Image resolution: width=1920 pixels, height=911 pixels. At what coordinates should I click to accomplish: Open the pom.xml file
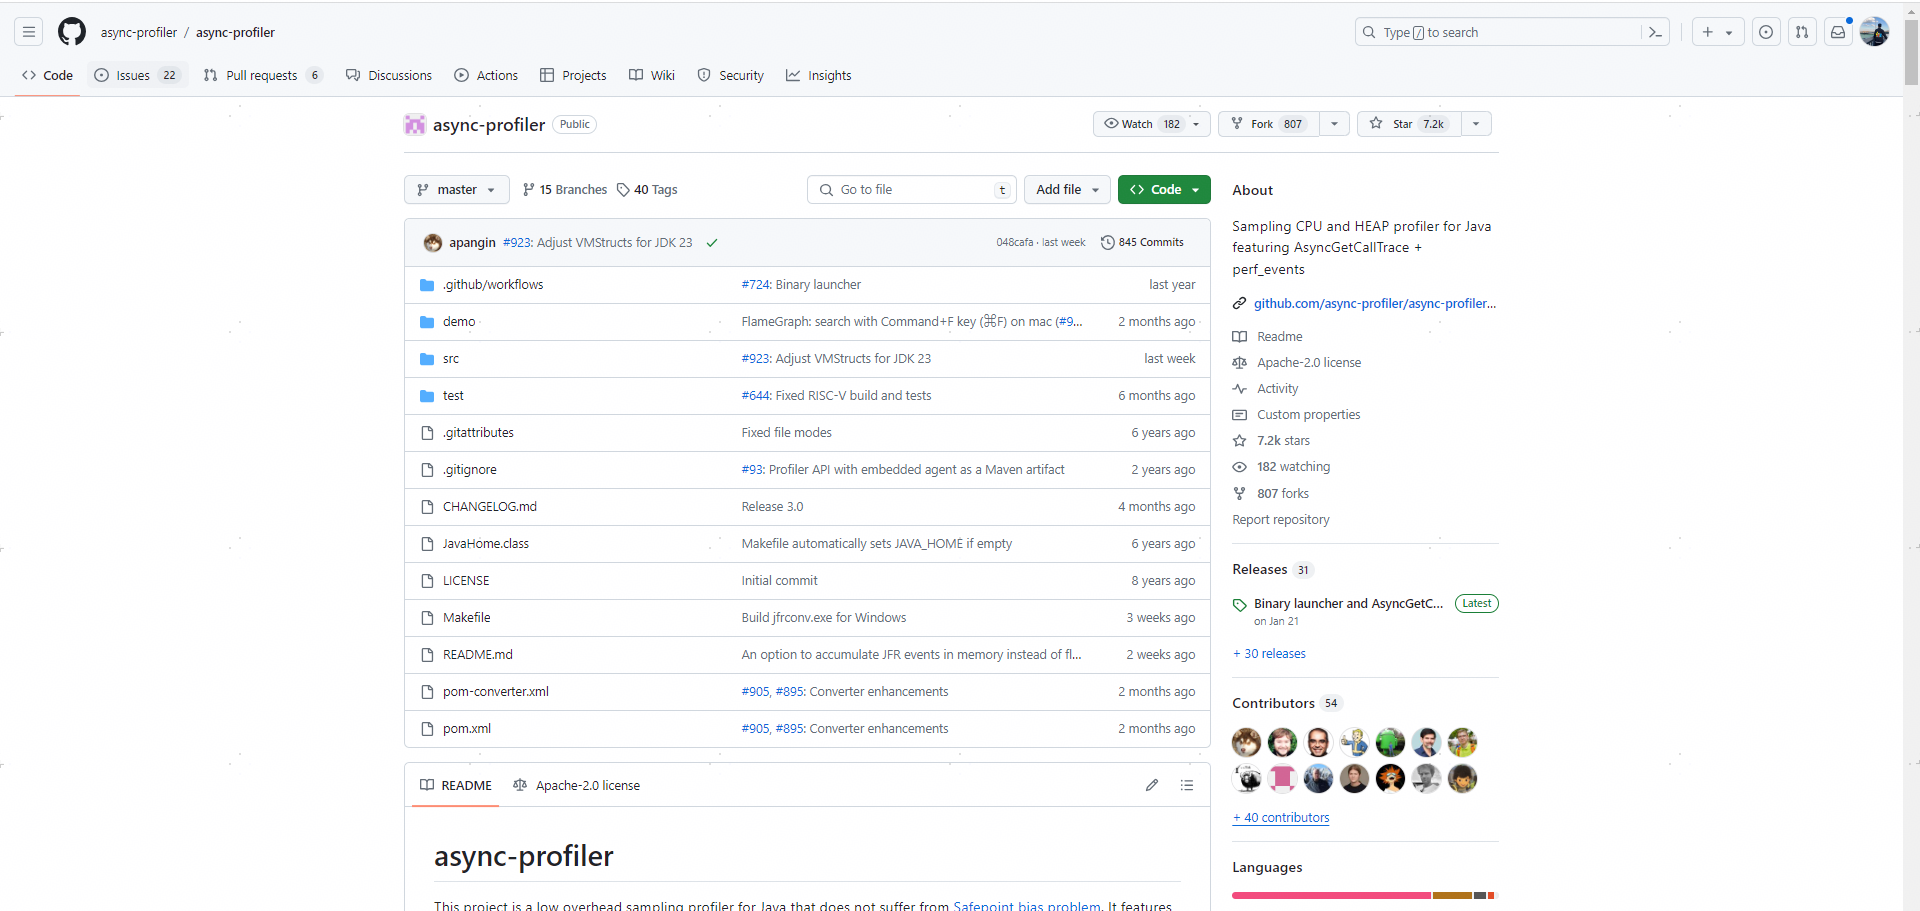(466, 729)
